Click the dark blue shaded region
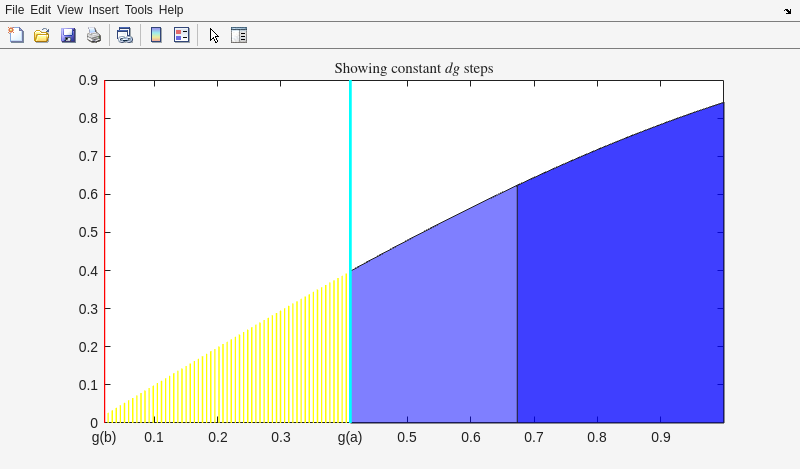Screen dimensions: 800x469 (x=620, y=300)
